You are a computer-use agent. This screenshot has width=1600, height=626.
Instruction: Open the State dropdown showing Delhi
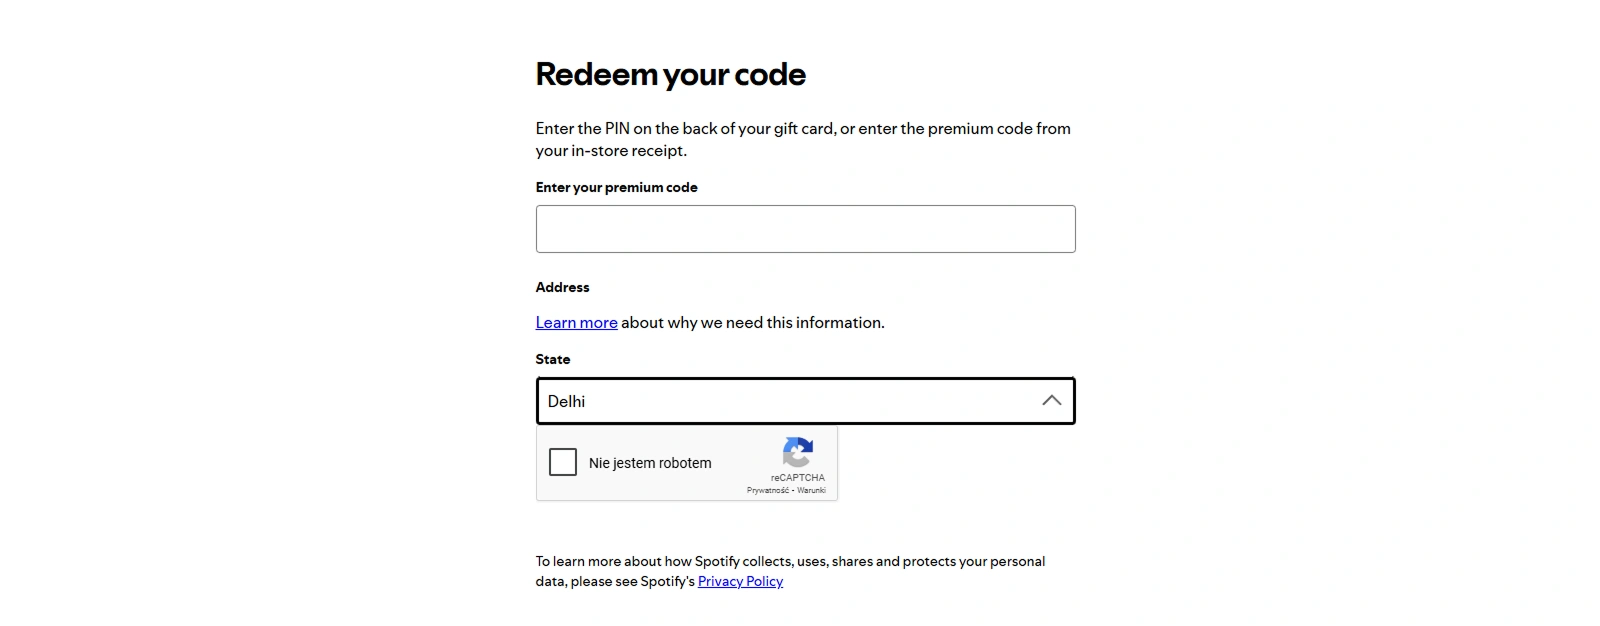coord(805,401)
